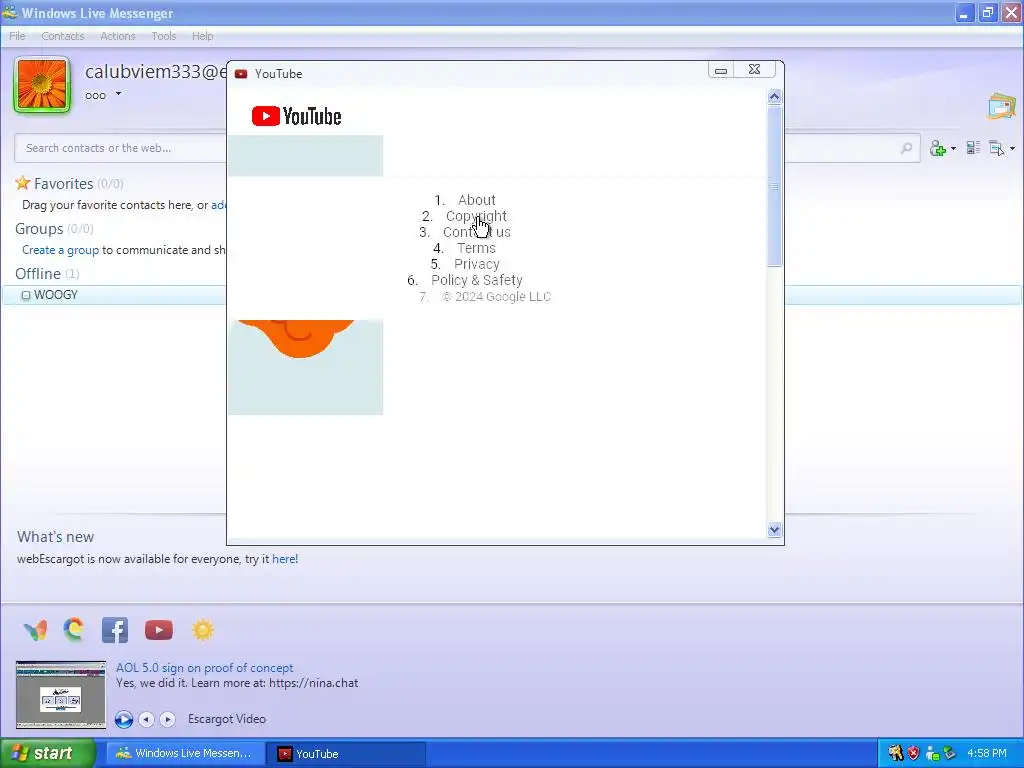Expand the show menu dropdown arrow
Image resolution: width=1024 pixels, height=768 pixels.
coord(1012,149)
